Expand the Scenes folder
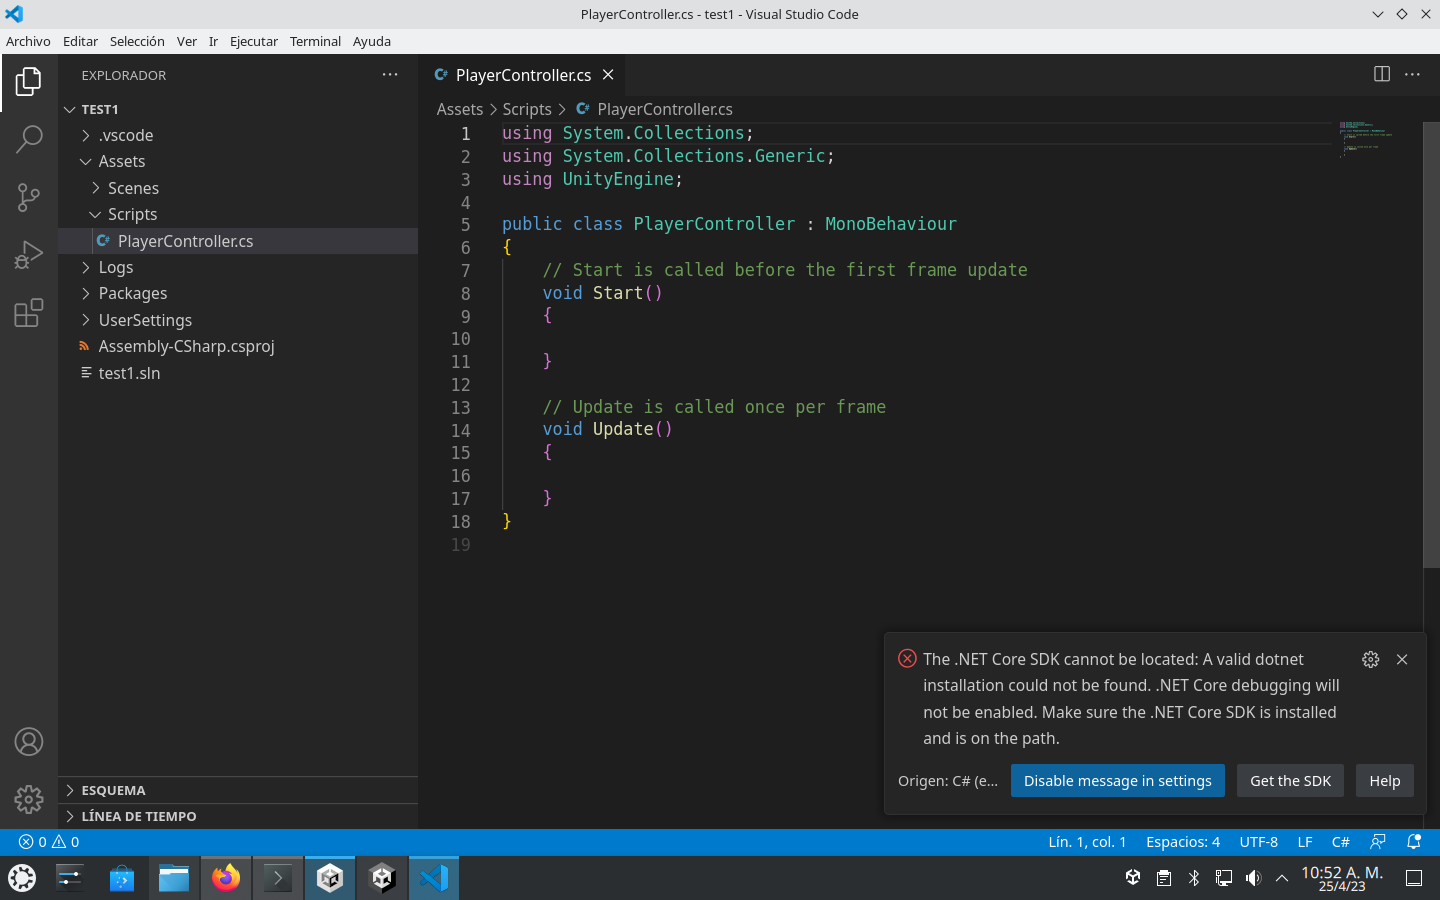This screenshot has width=1440, height=900. 238,188
